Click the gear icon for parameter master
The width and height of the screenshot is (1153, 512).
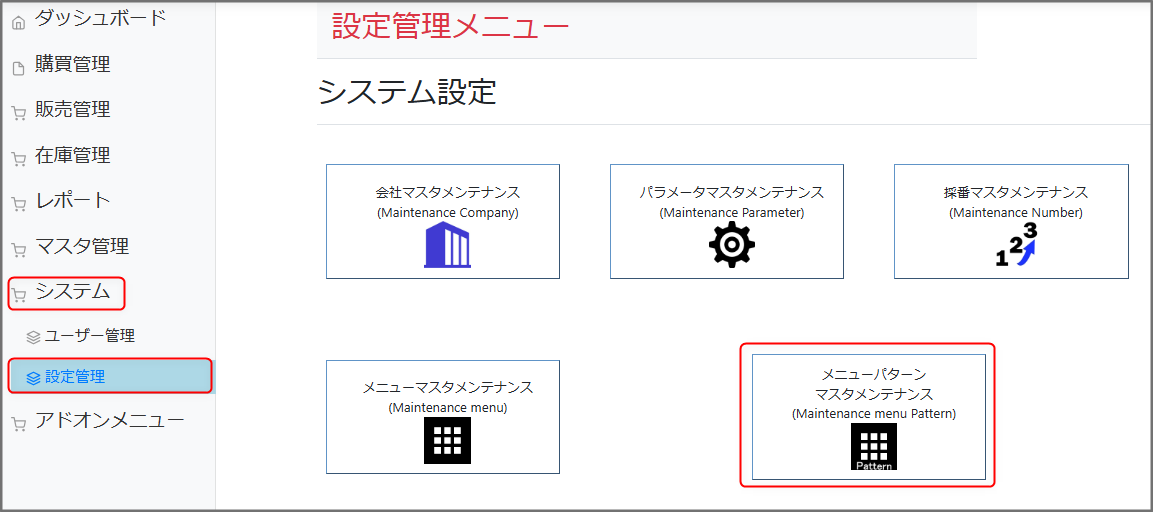pyautogui.click(x=731, y=244)
